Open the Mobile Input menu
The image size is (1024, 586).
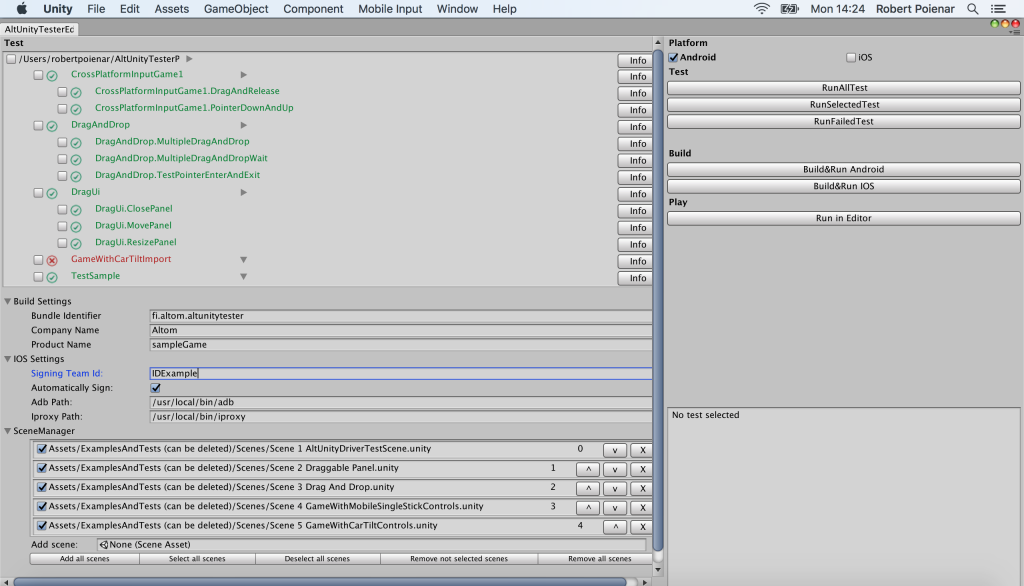tap(390, 8)
